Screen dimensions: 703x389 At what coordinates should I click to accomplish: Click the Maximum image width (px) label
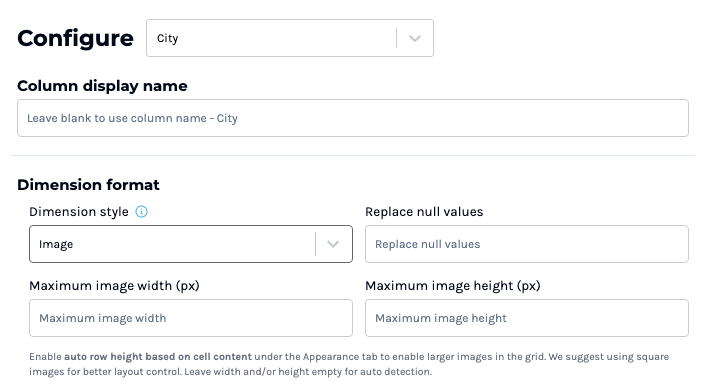tap(114, 285)
